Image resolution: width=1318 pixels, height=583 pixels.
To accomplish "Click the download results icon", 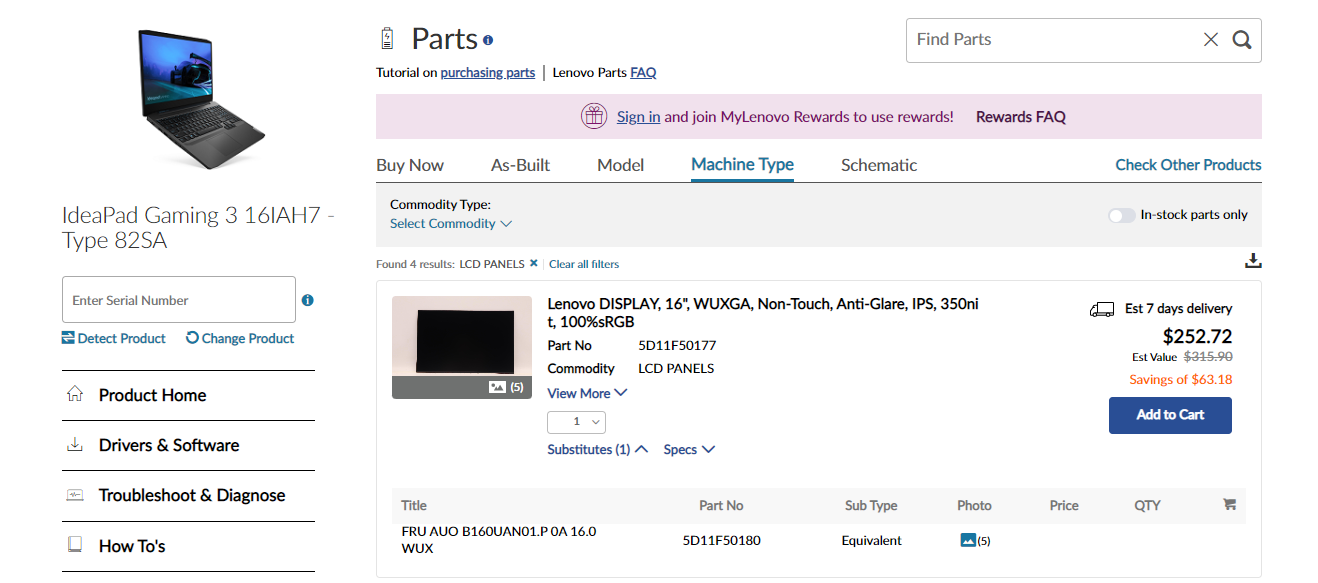I will [x=1253, y=261].
